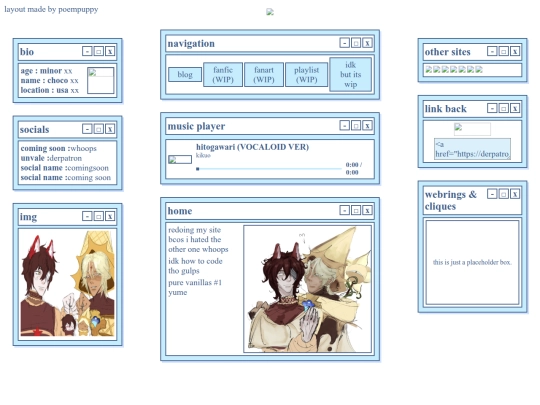Click the 'unvale :derpatron' social line

pyautogui.click(x=51, y=158)
